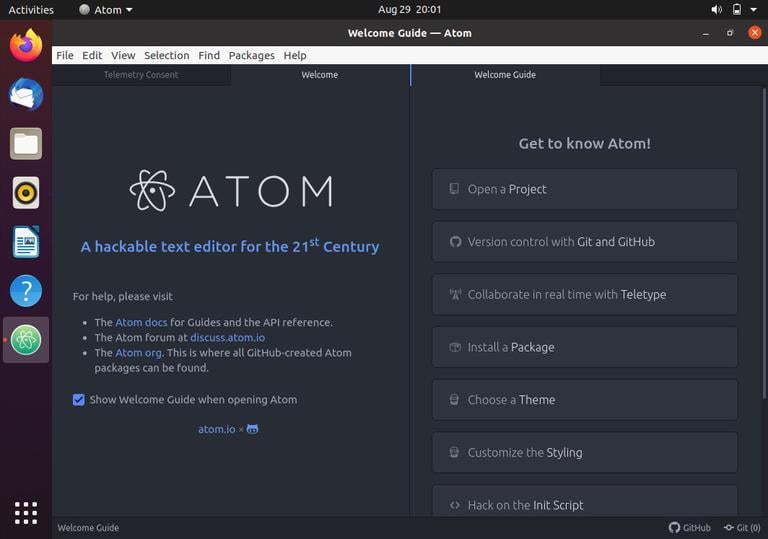Click the 'For help, please visit' text
Screen dimensions: 768x539
(122, 296)
